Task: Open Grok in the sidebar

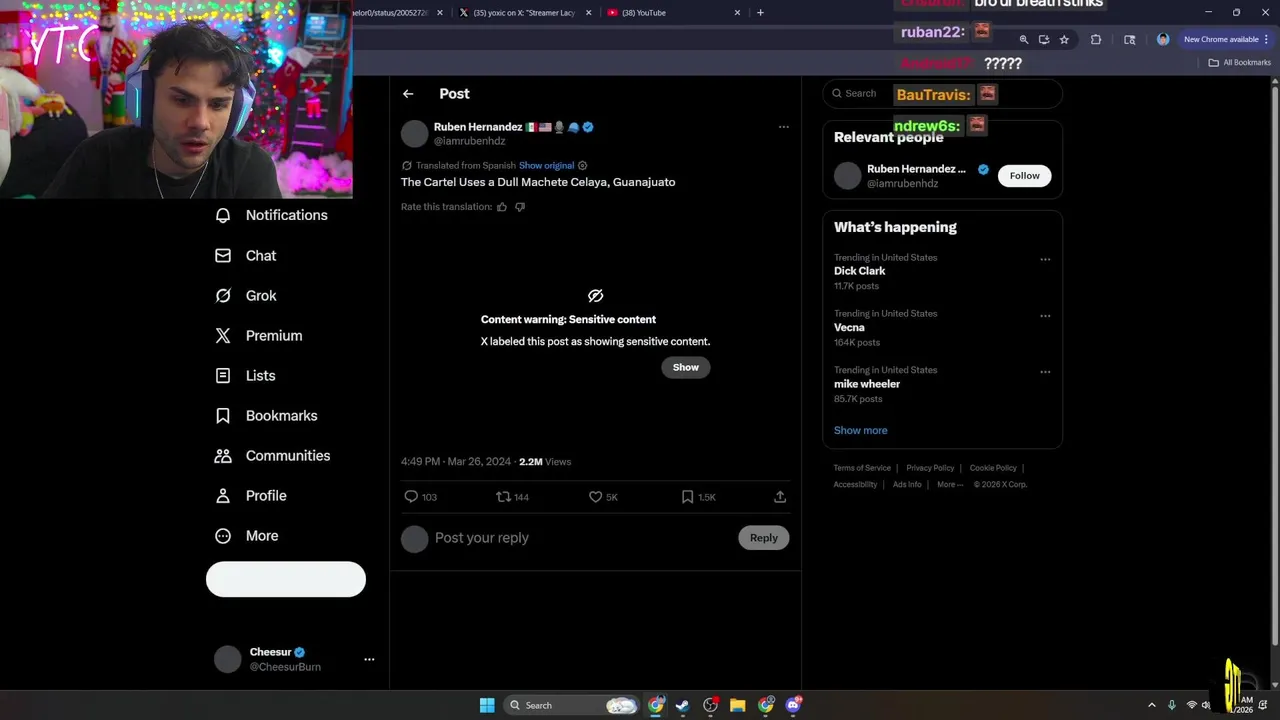Action: point(246,296)
